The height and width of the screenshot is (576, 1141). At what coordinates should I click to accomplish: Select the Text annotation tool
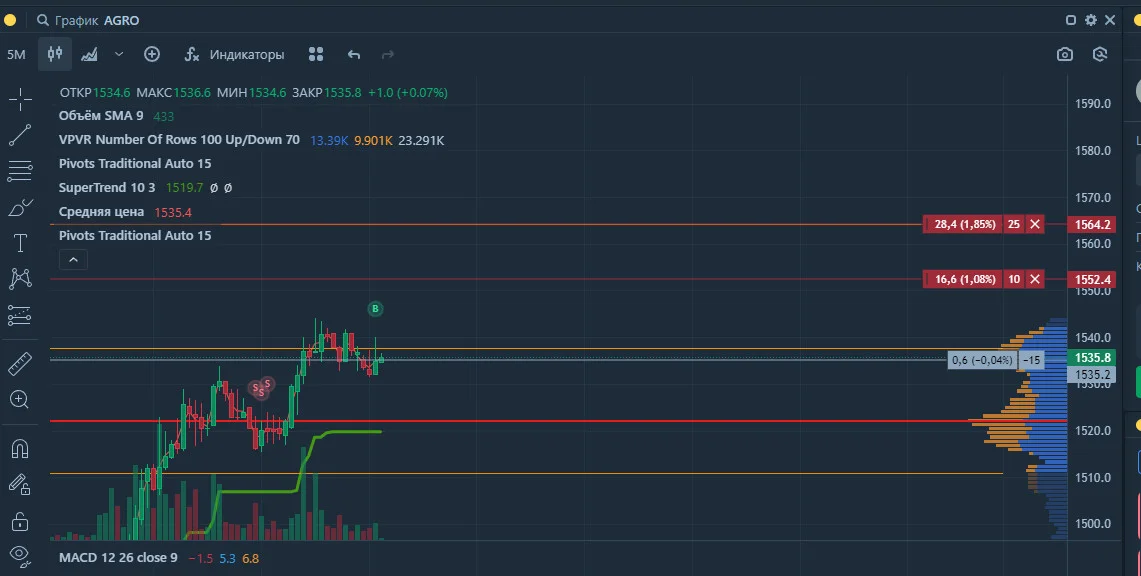[20, 243]
